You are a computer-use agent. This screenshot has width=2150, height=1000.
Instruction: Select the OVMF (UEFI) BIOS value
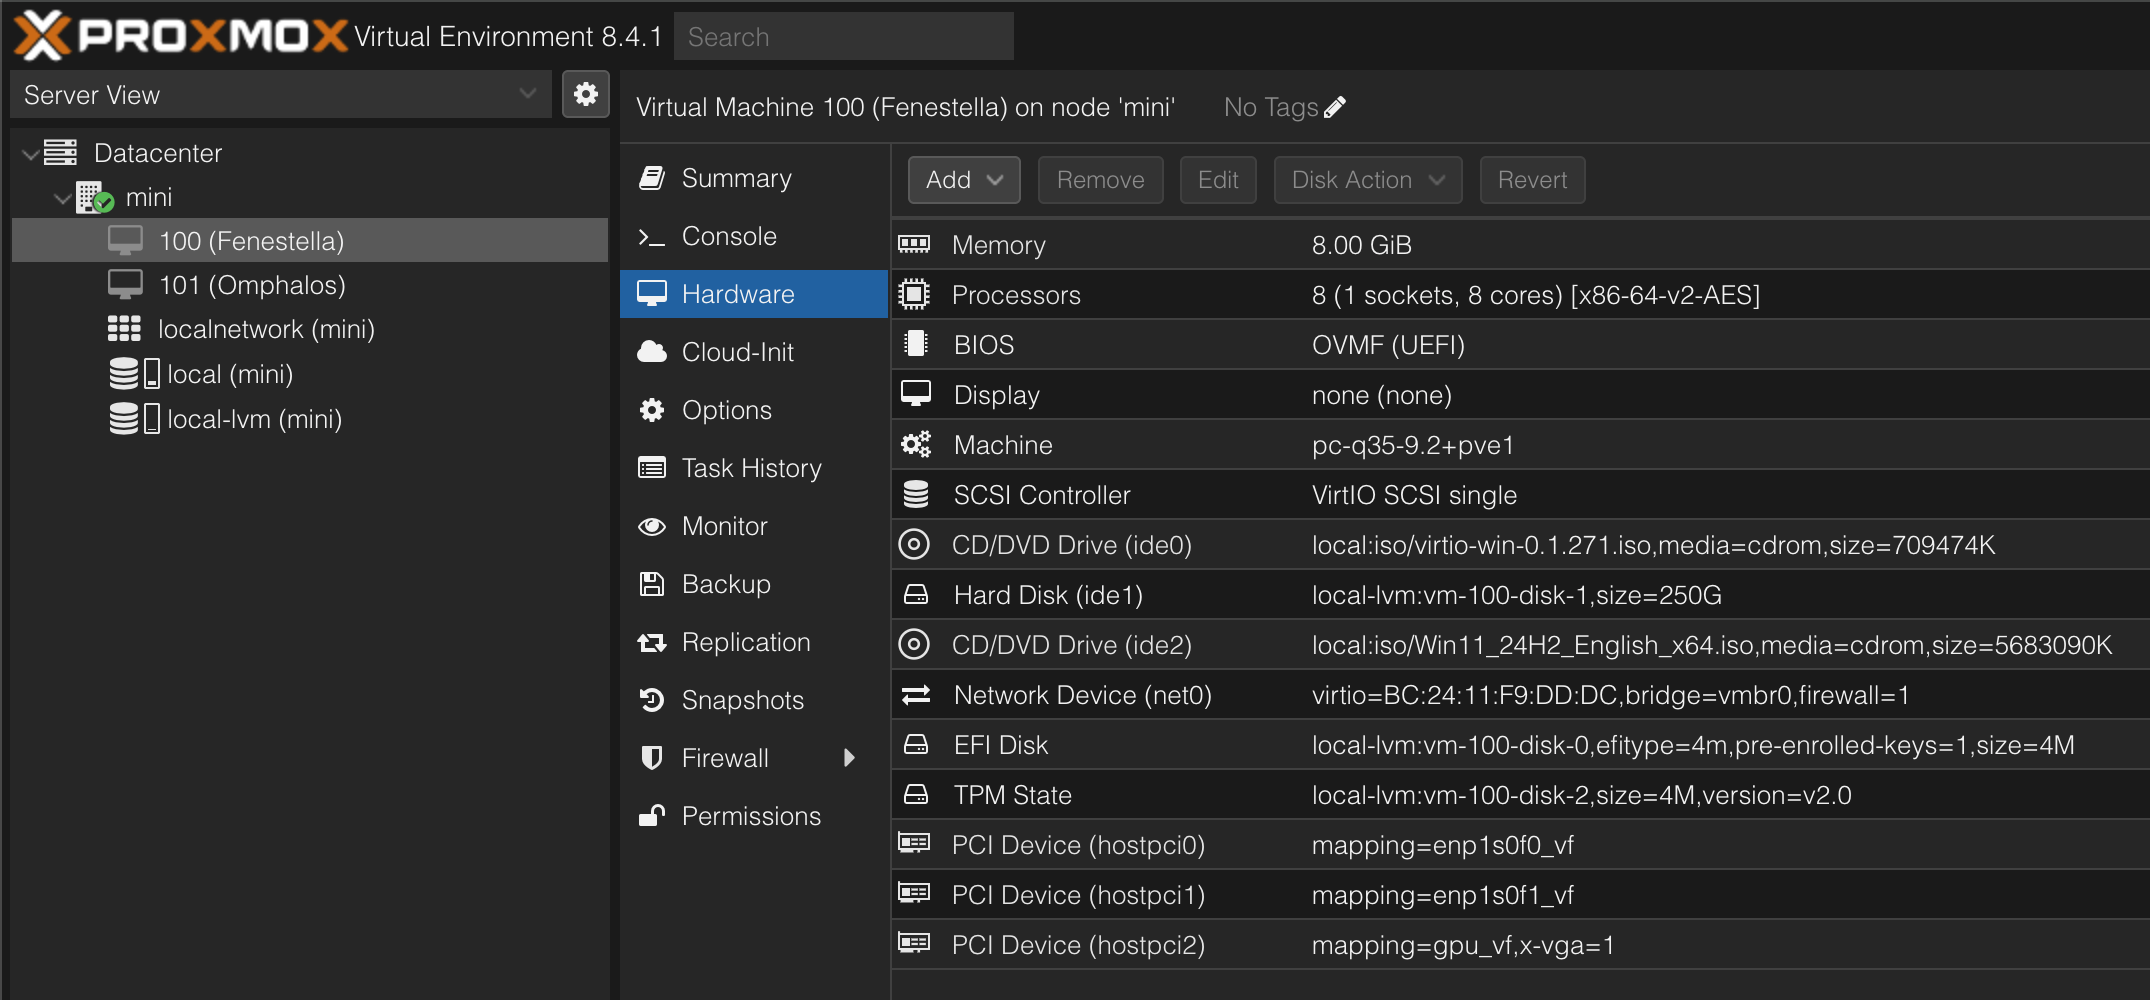[x=1388, y=345]
